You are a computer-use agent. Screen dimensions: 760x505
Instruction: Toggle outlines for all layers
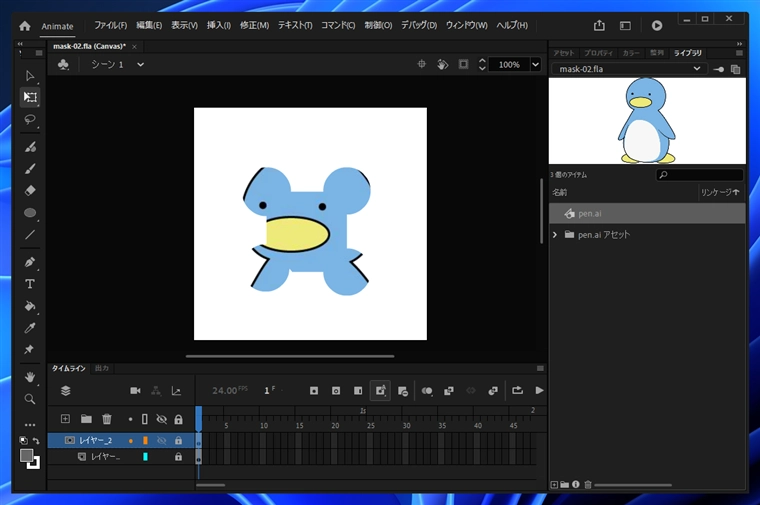coord(144,419)
